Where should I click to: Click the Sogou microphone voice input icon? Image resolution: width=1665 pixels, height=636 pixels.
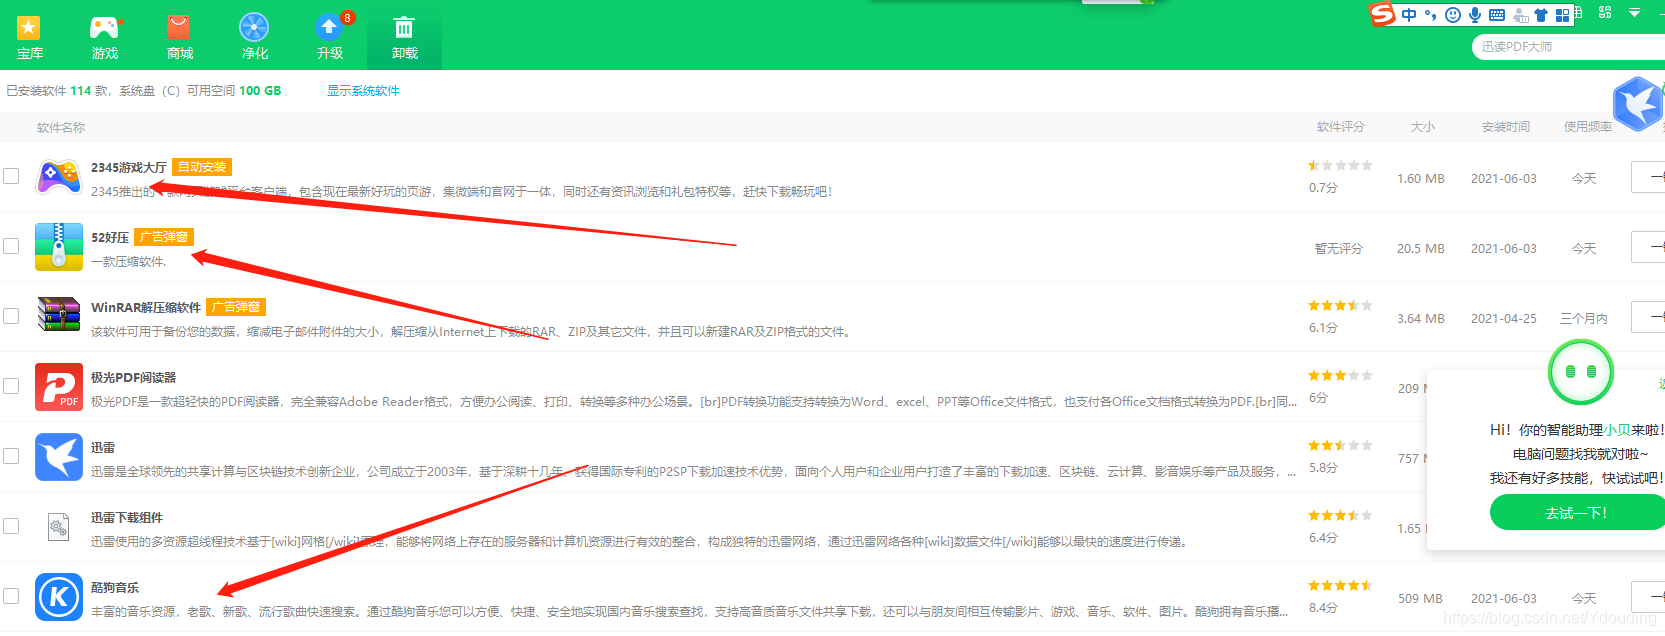[1475, 15]
